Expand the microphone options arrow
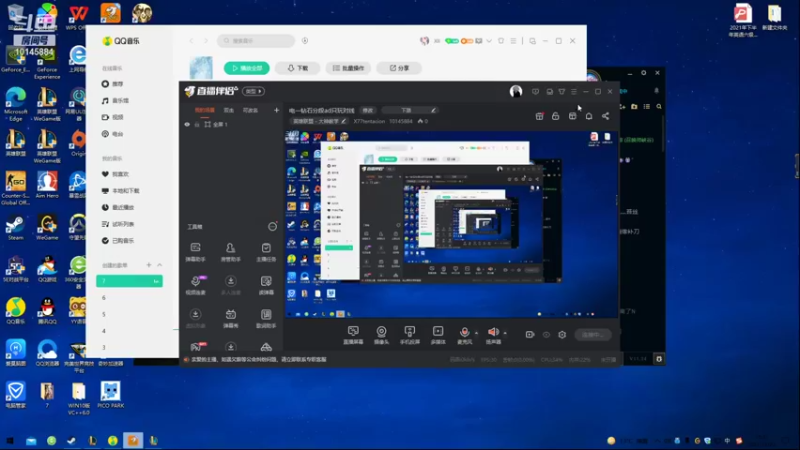 477,333
